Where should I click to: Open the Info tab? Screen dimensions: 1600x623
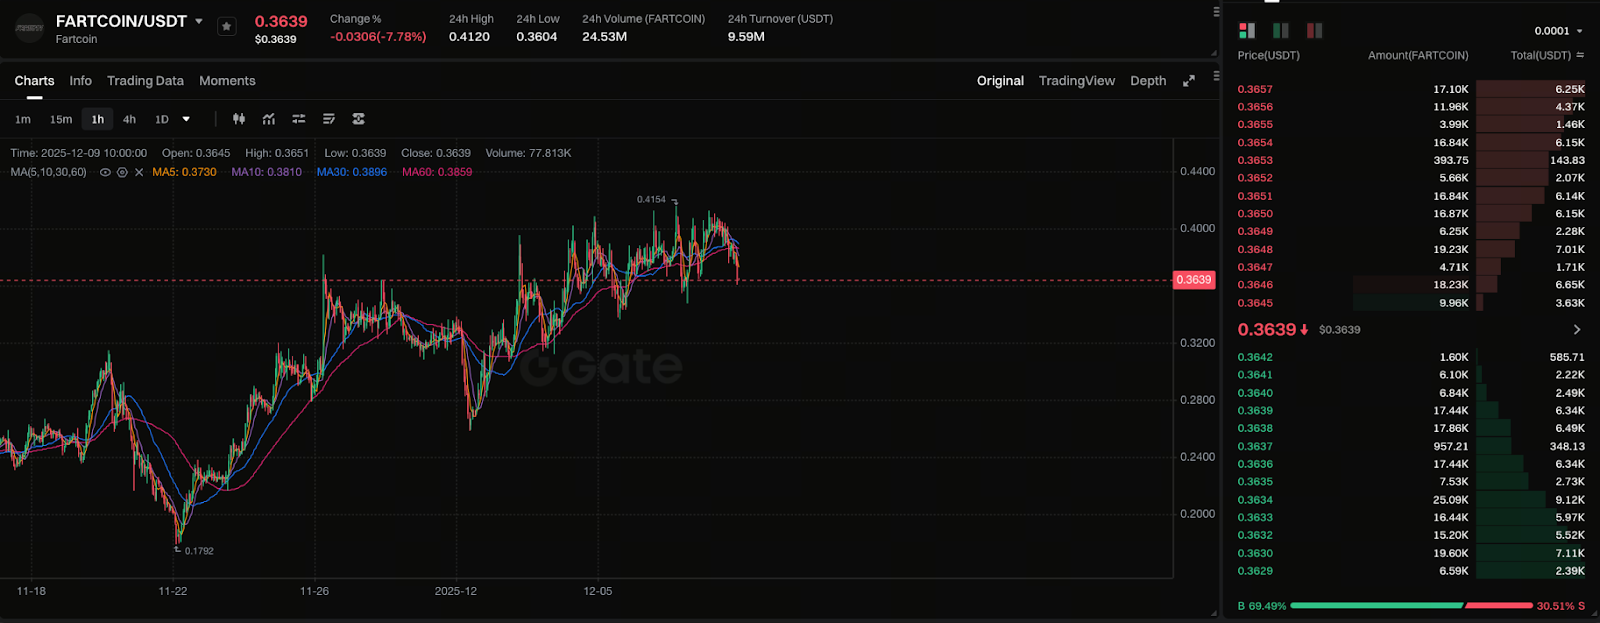[x=80, y=81]
